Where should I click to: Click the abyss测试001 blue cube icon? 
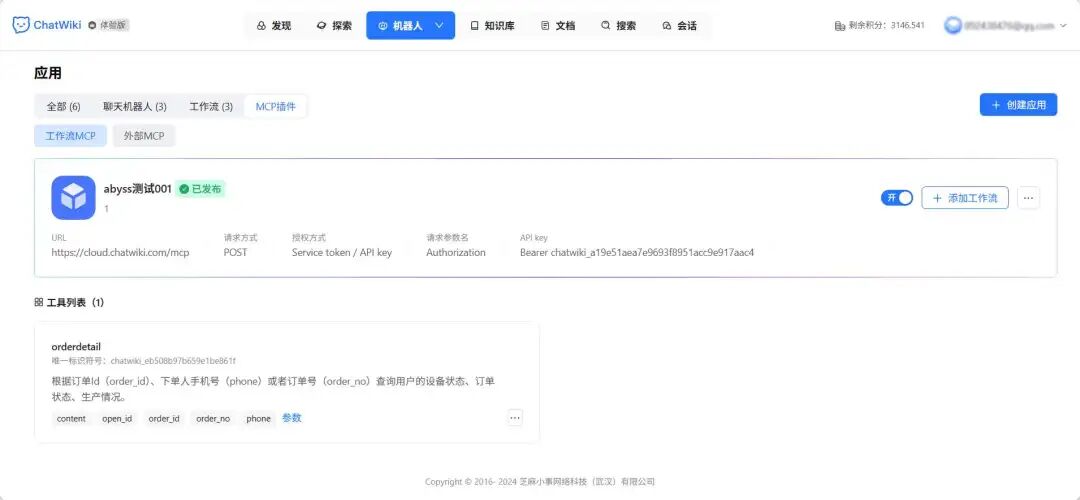tap(73, 198)
